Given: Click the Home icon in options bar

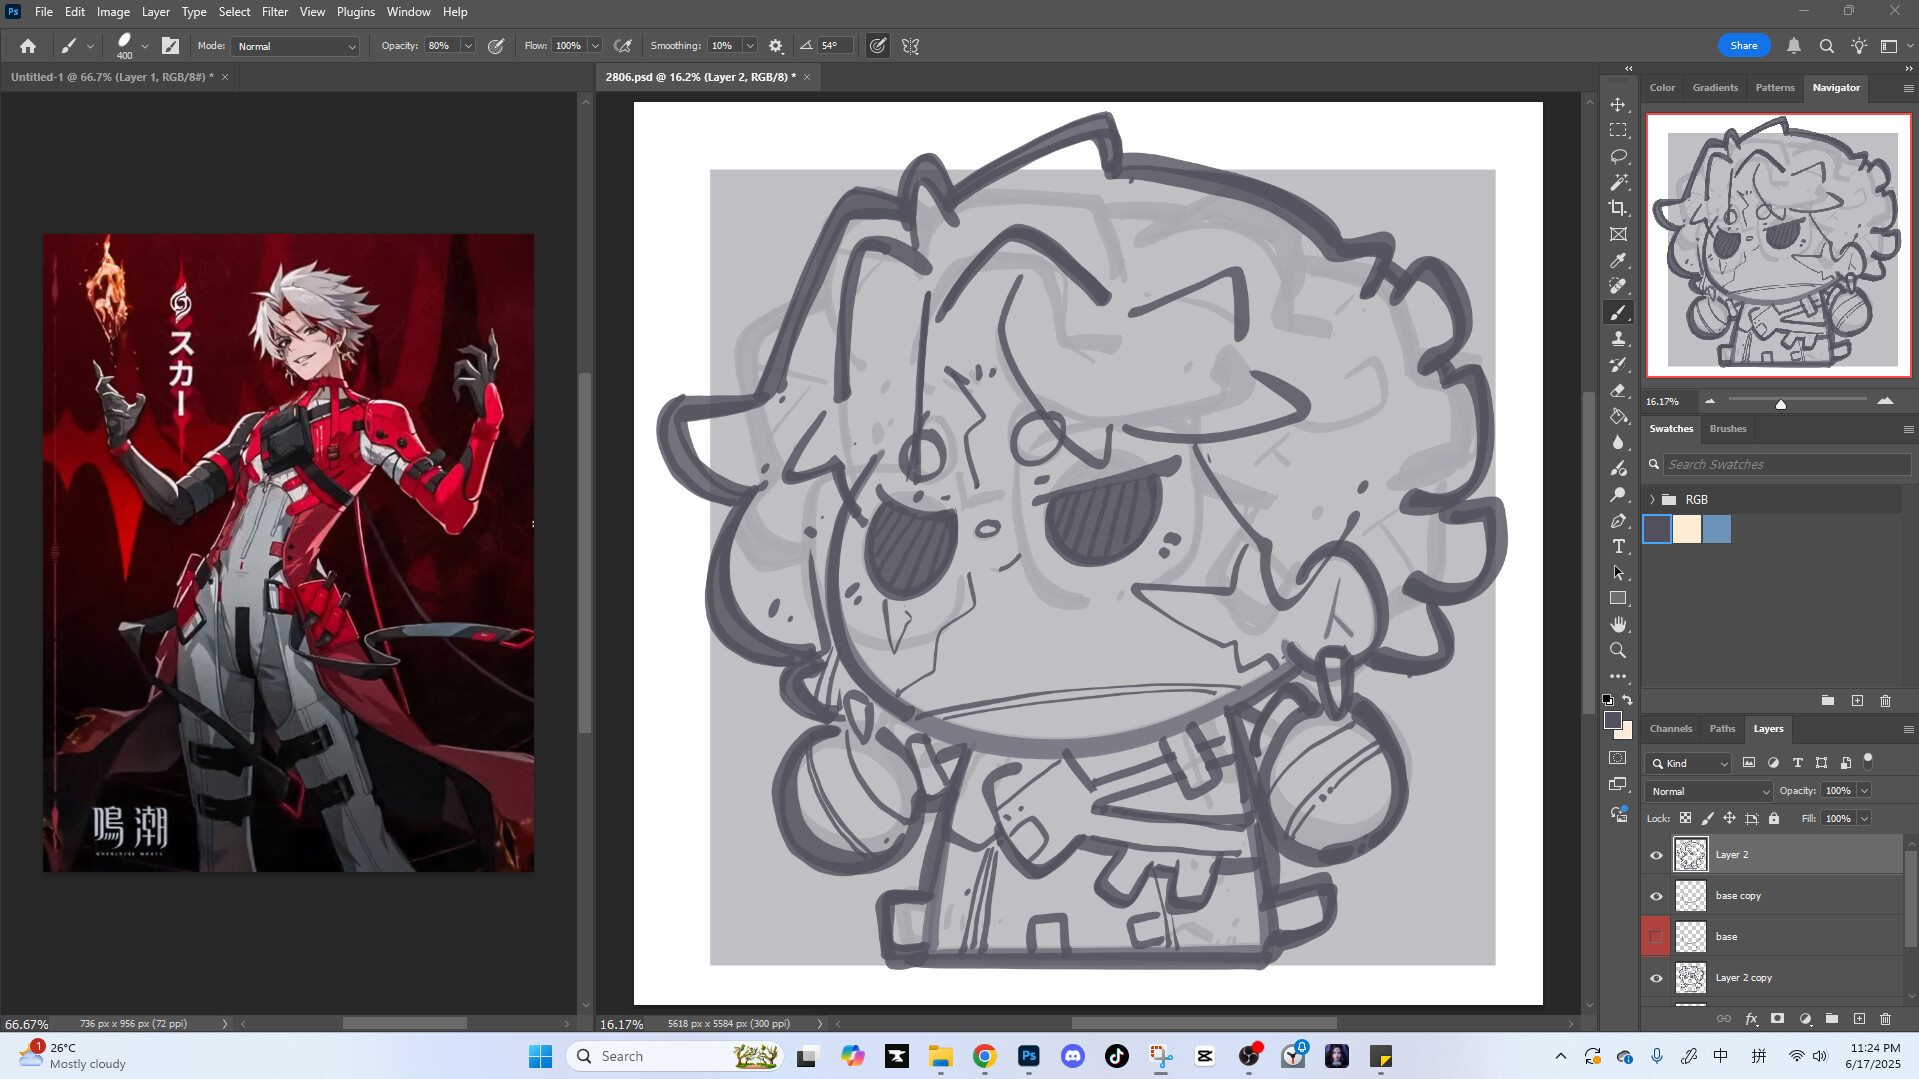Looking at the screenshot, I should pos(28,46).
